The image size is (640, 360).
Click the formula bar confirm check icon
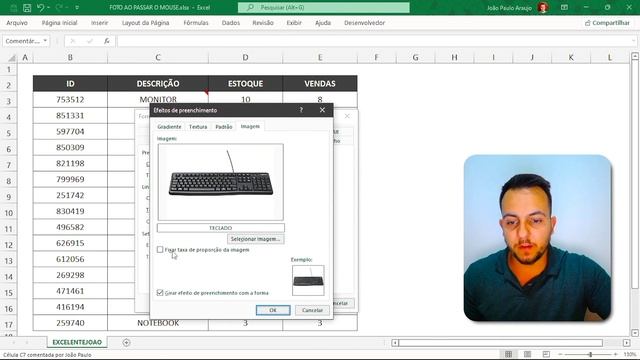pyautogui.click(x=90, y=41)
